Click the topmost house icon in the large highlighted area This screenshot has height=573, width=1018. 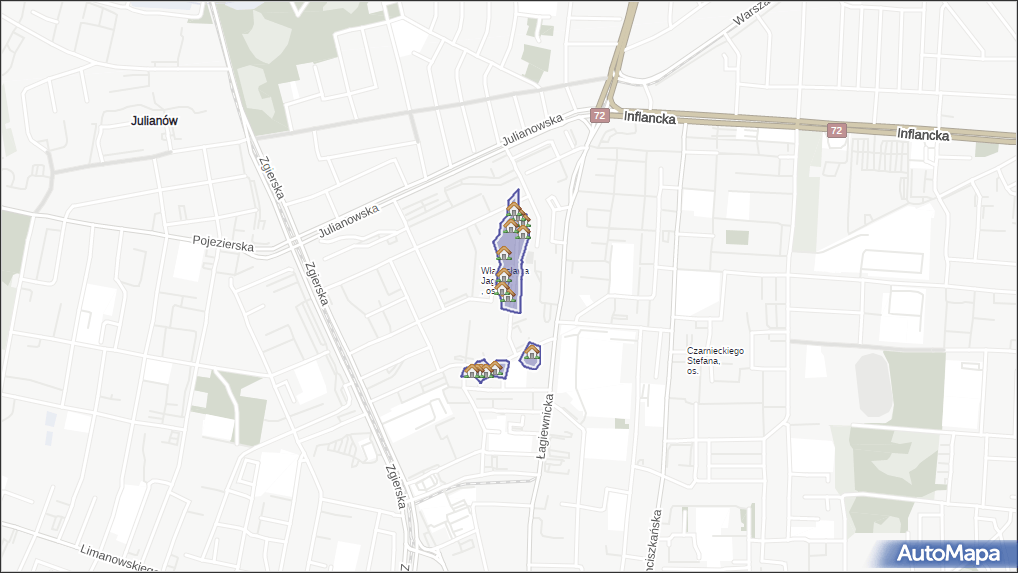pos(513,210)
